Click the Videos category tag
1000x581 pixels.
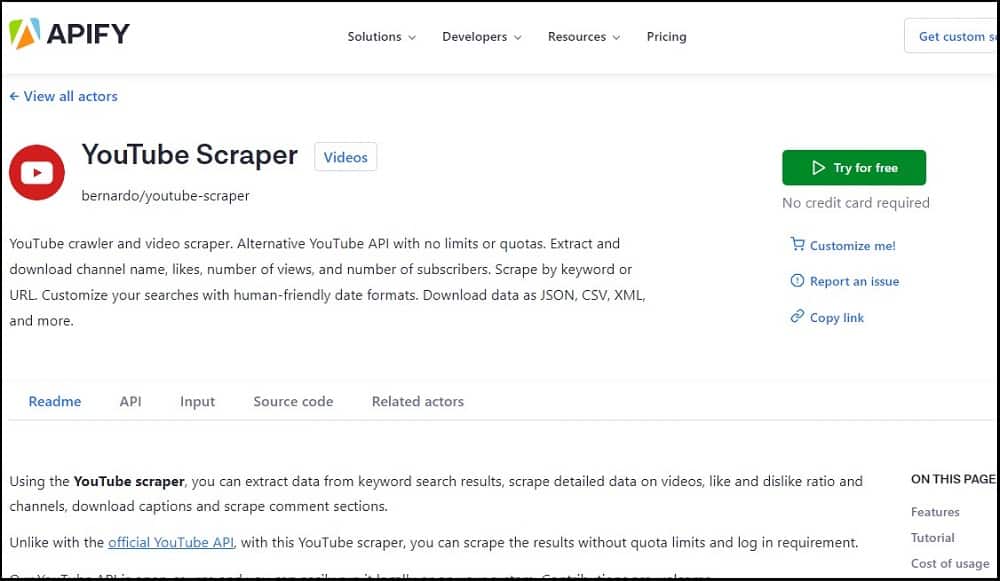[345, 157]
